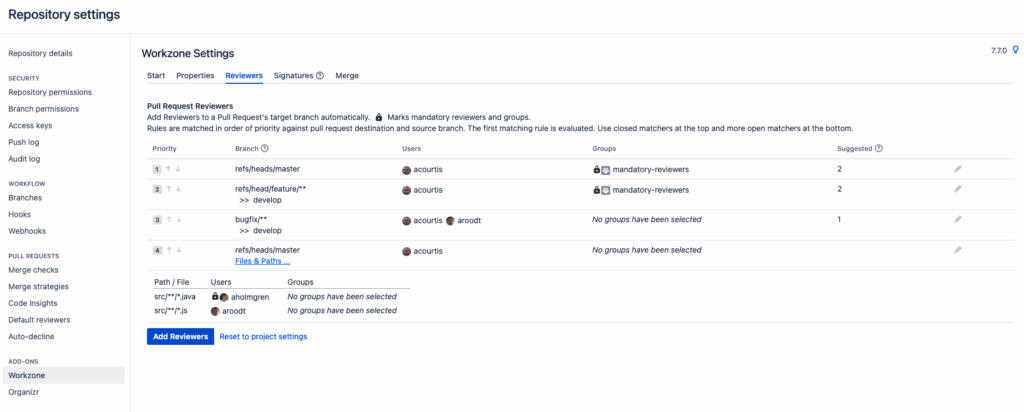Move priority 1 rule down
The height and width of the screenshot is (412, 1024).
(x=179, y=169)
